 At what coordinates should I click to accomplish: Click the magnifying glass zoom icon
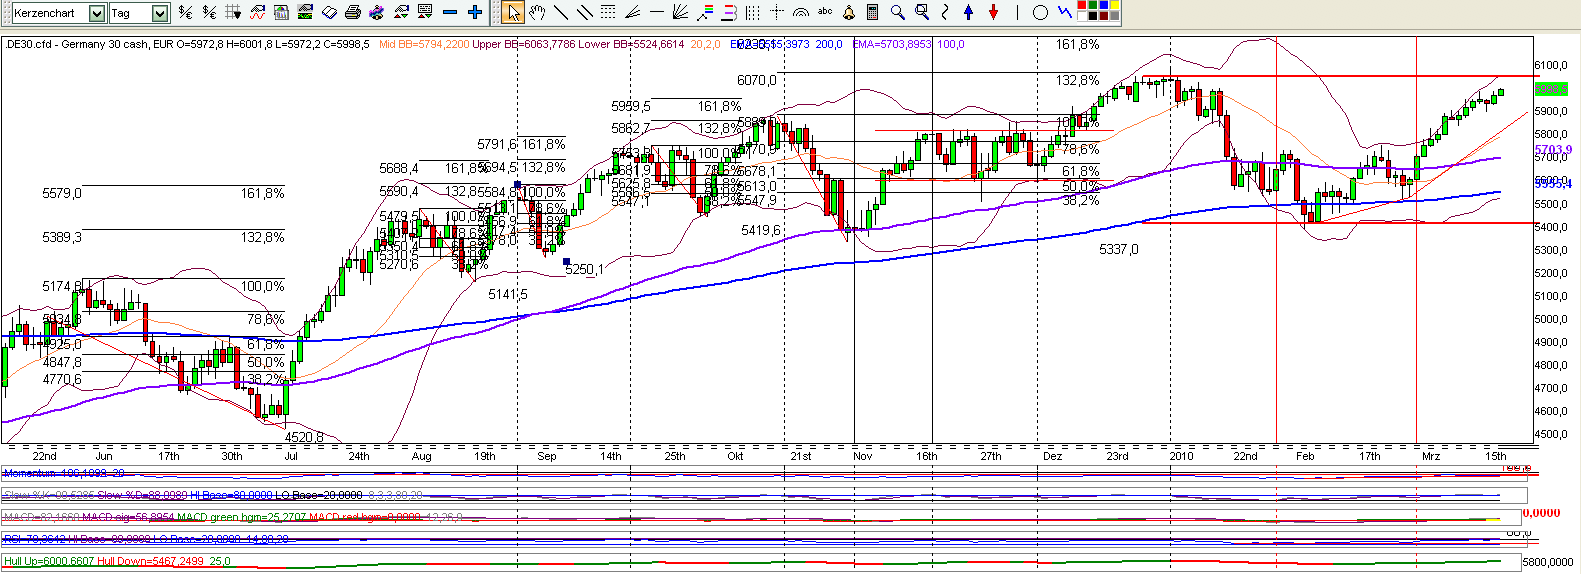[898, 13]
